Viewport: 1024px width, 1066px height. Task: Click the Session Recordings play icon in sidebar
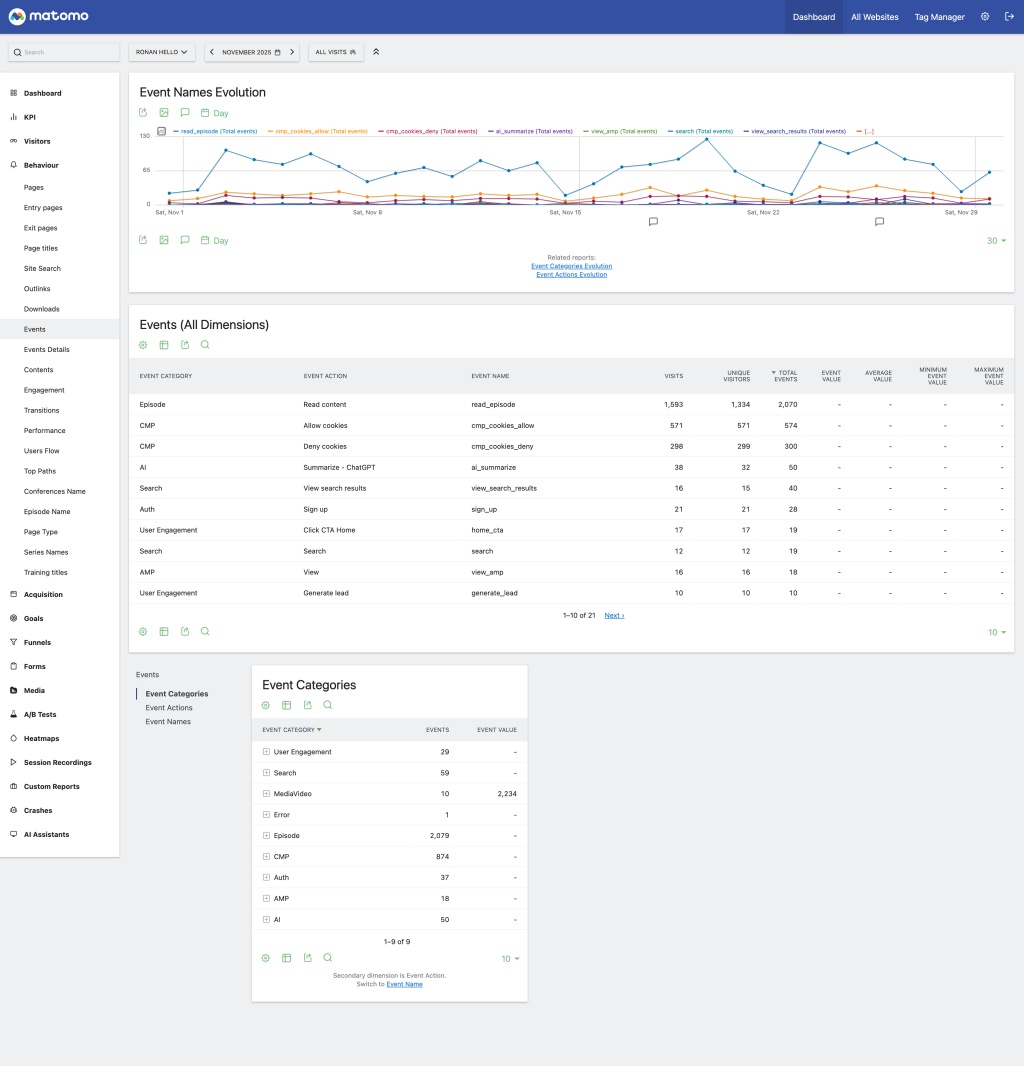(x=13, y=763)
